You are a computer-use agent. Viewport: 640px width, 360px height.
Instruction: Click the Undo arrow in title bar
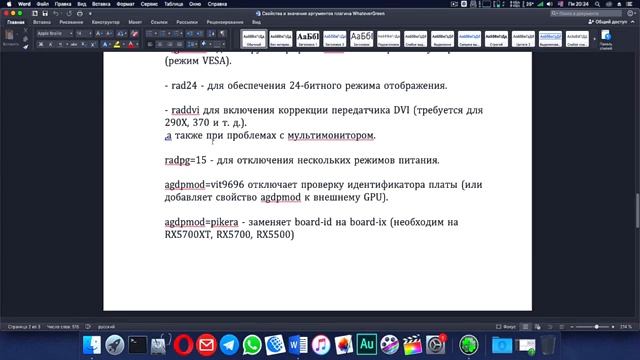(x=56, y=13)
